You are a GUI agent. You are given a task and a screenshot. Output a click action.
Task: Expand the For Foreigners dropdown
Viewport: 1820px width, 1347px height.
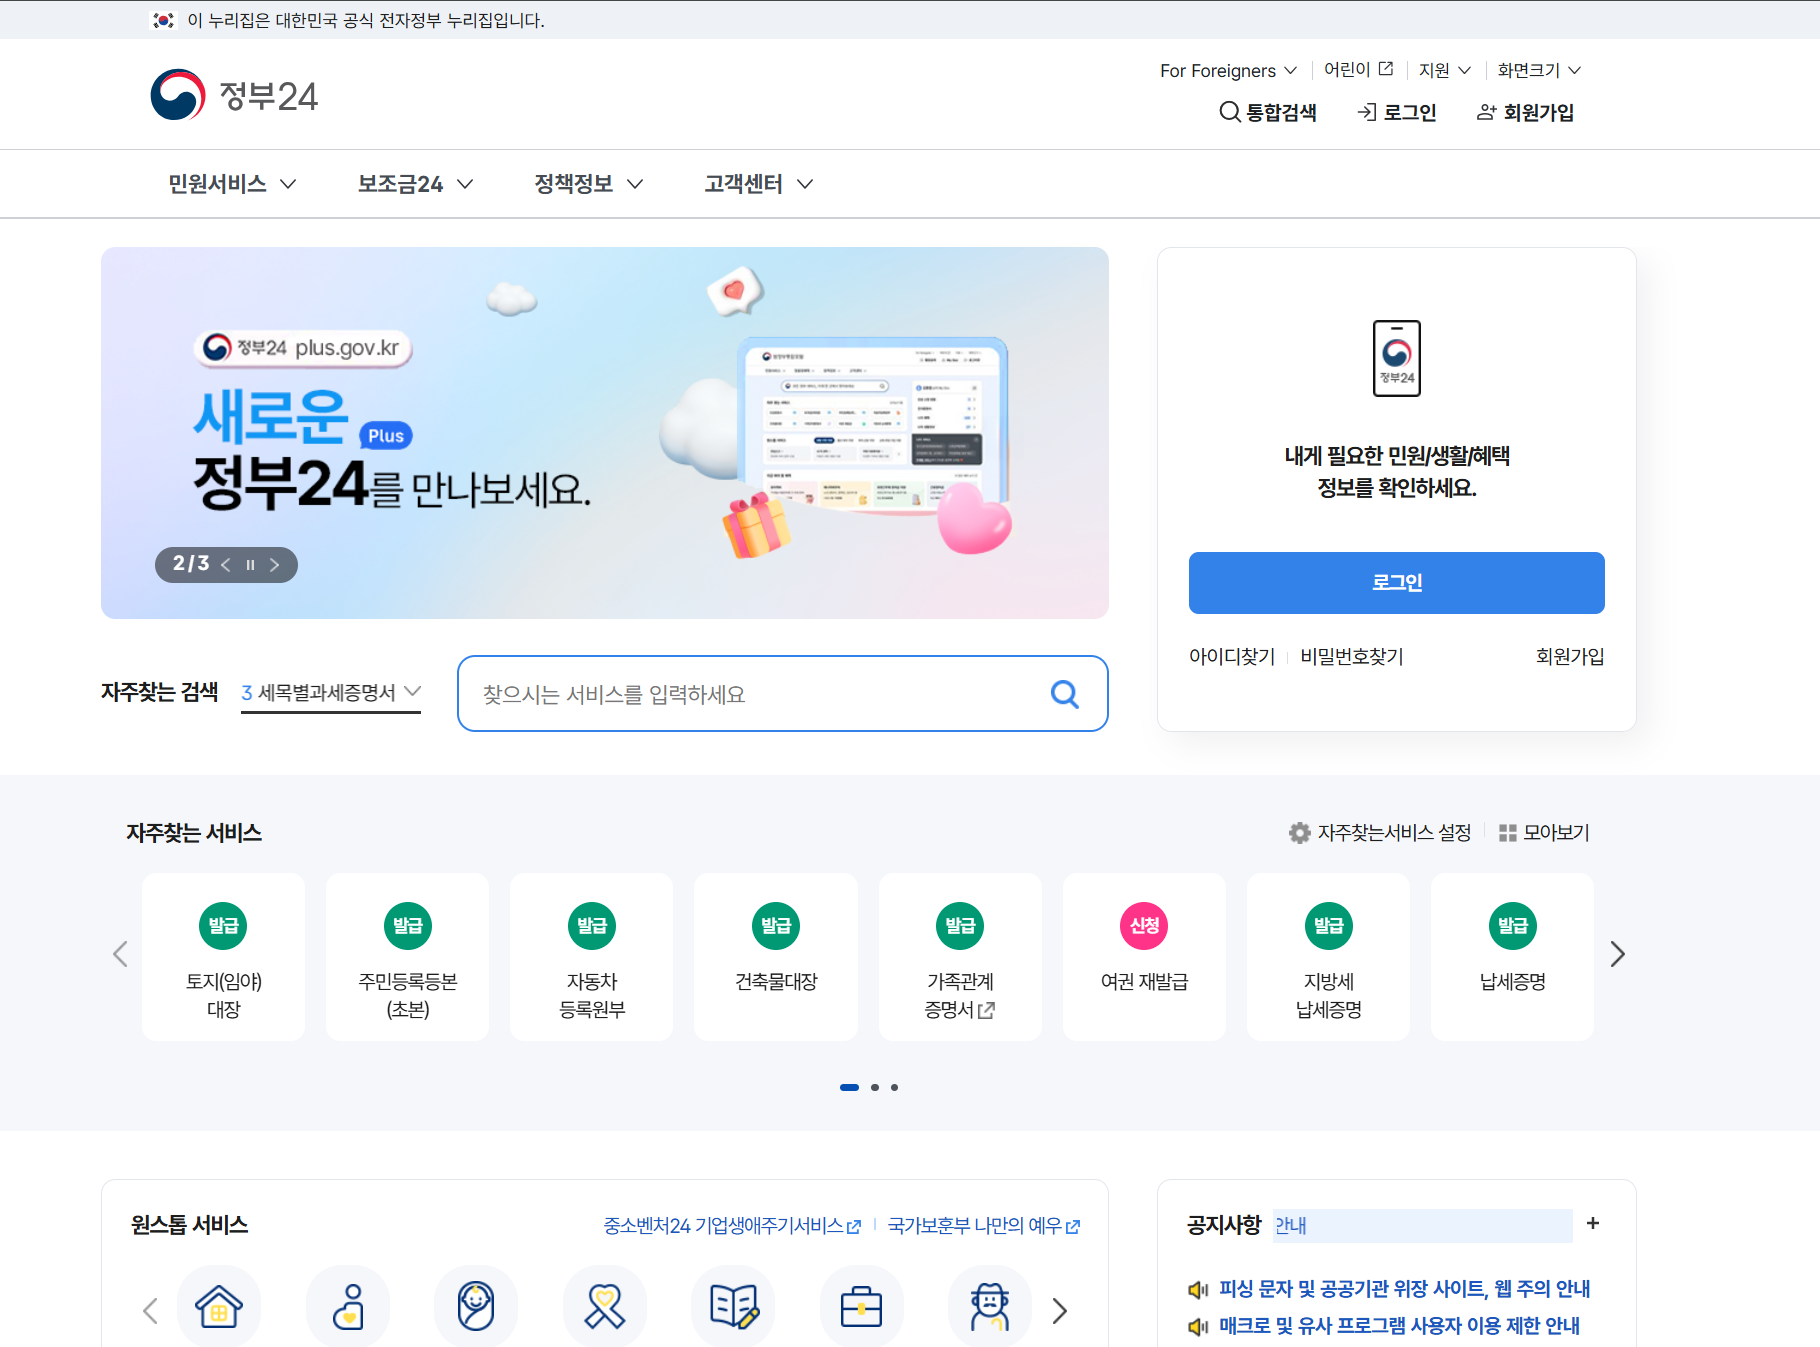(x=1228, y=70)
